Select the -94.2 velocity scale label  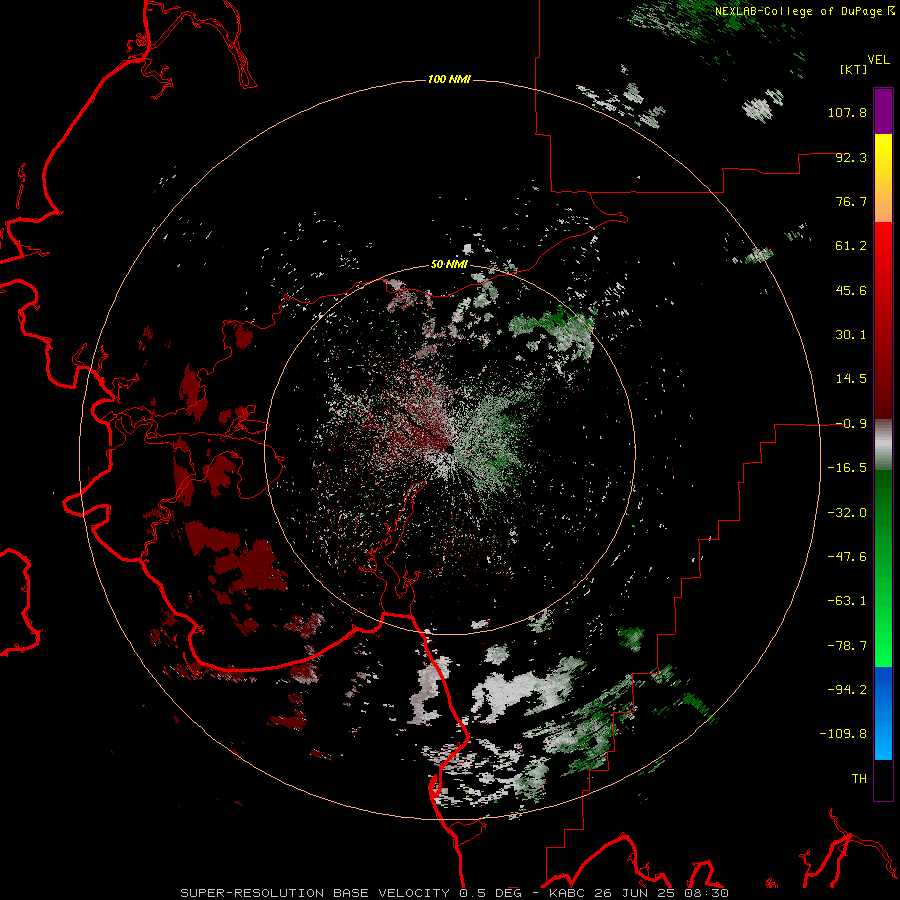[x=847, y=690]
